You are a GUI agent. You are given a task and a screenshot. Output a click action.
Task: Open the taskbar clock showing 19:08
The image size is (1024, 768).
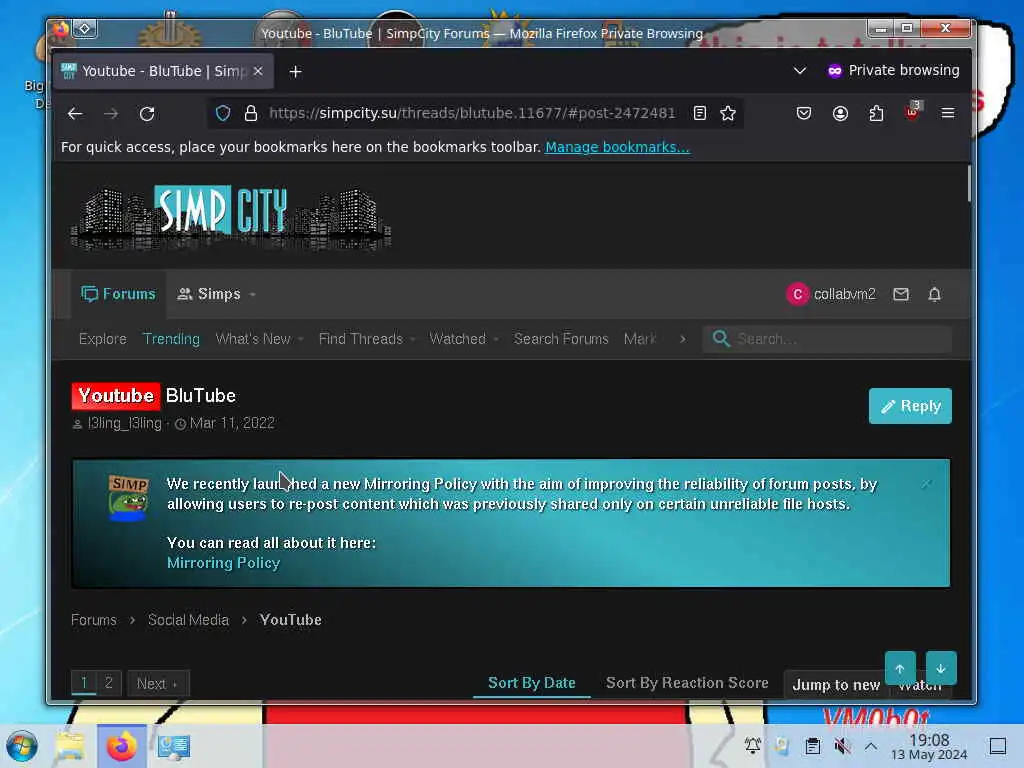[x=929, y=746]
